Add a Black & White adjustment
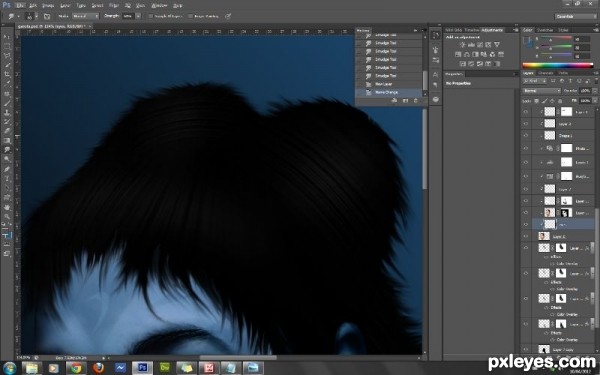The width and height of the screenshot is (600, 375). tap(475, 54)
